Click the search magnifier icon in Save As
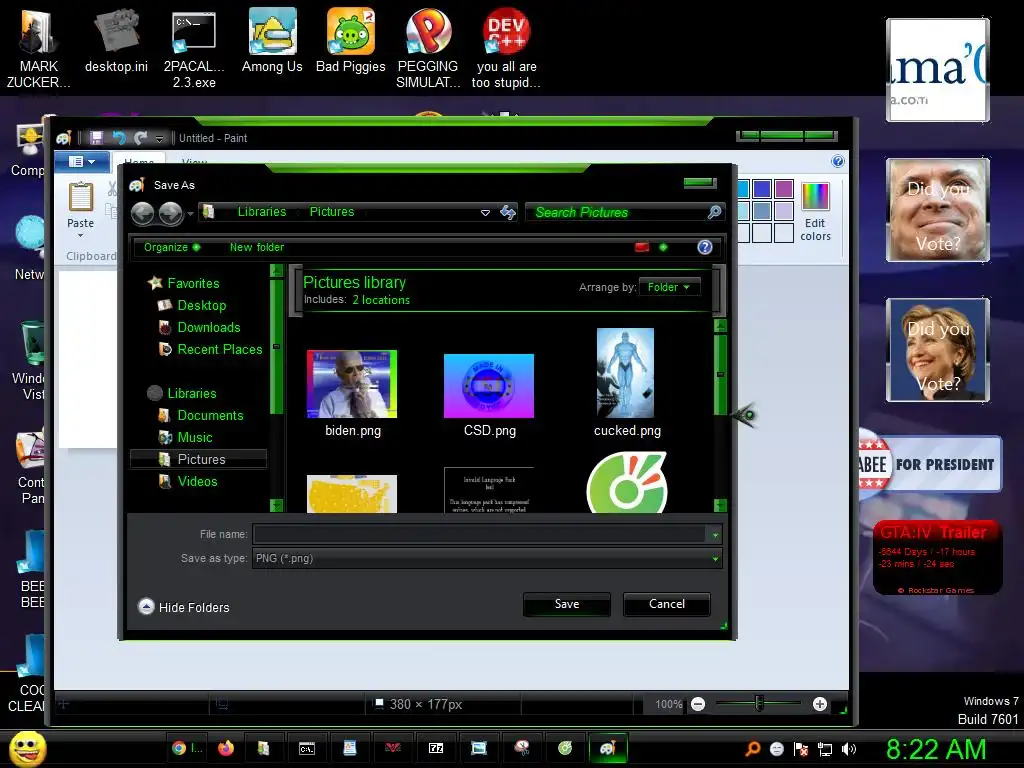The height and width of the screenshot is (768, 1024). [715, 212]
